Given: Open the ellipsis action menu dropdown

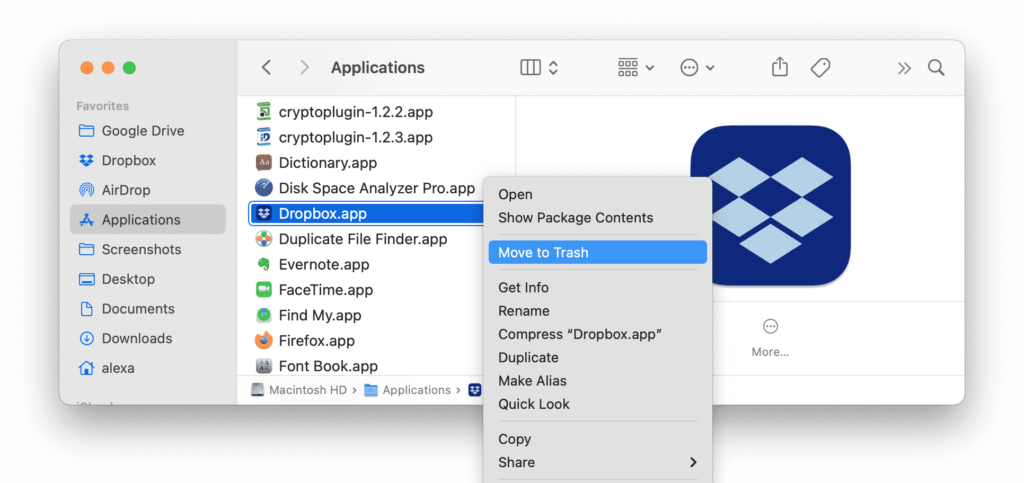Looking at the screenshot, I should (697, 68).
